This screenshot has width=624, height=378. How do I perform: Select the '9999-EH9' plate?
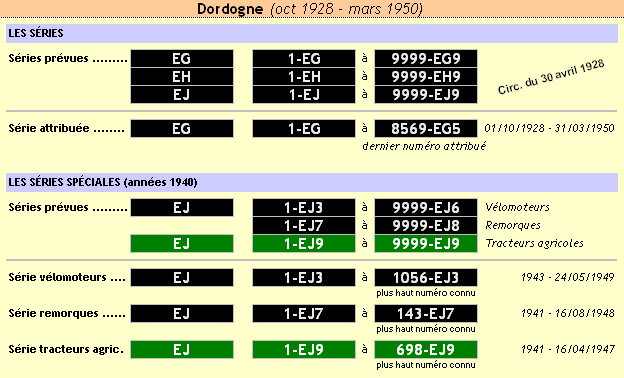tap(426, 76)
